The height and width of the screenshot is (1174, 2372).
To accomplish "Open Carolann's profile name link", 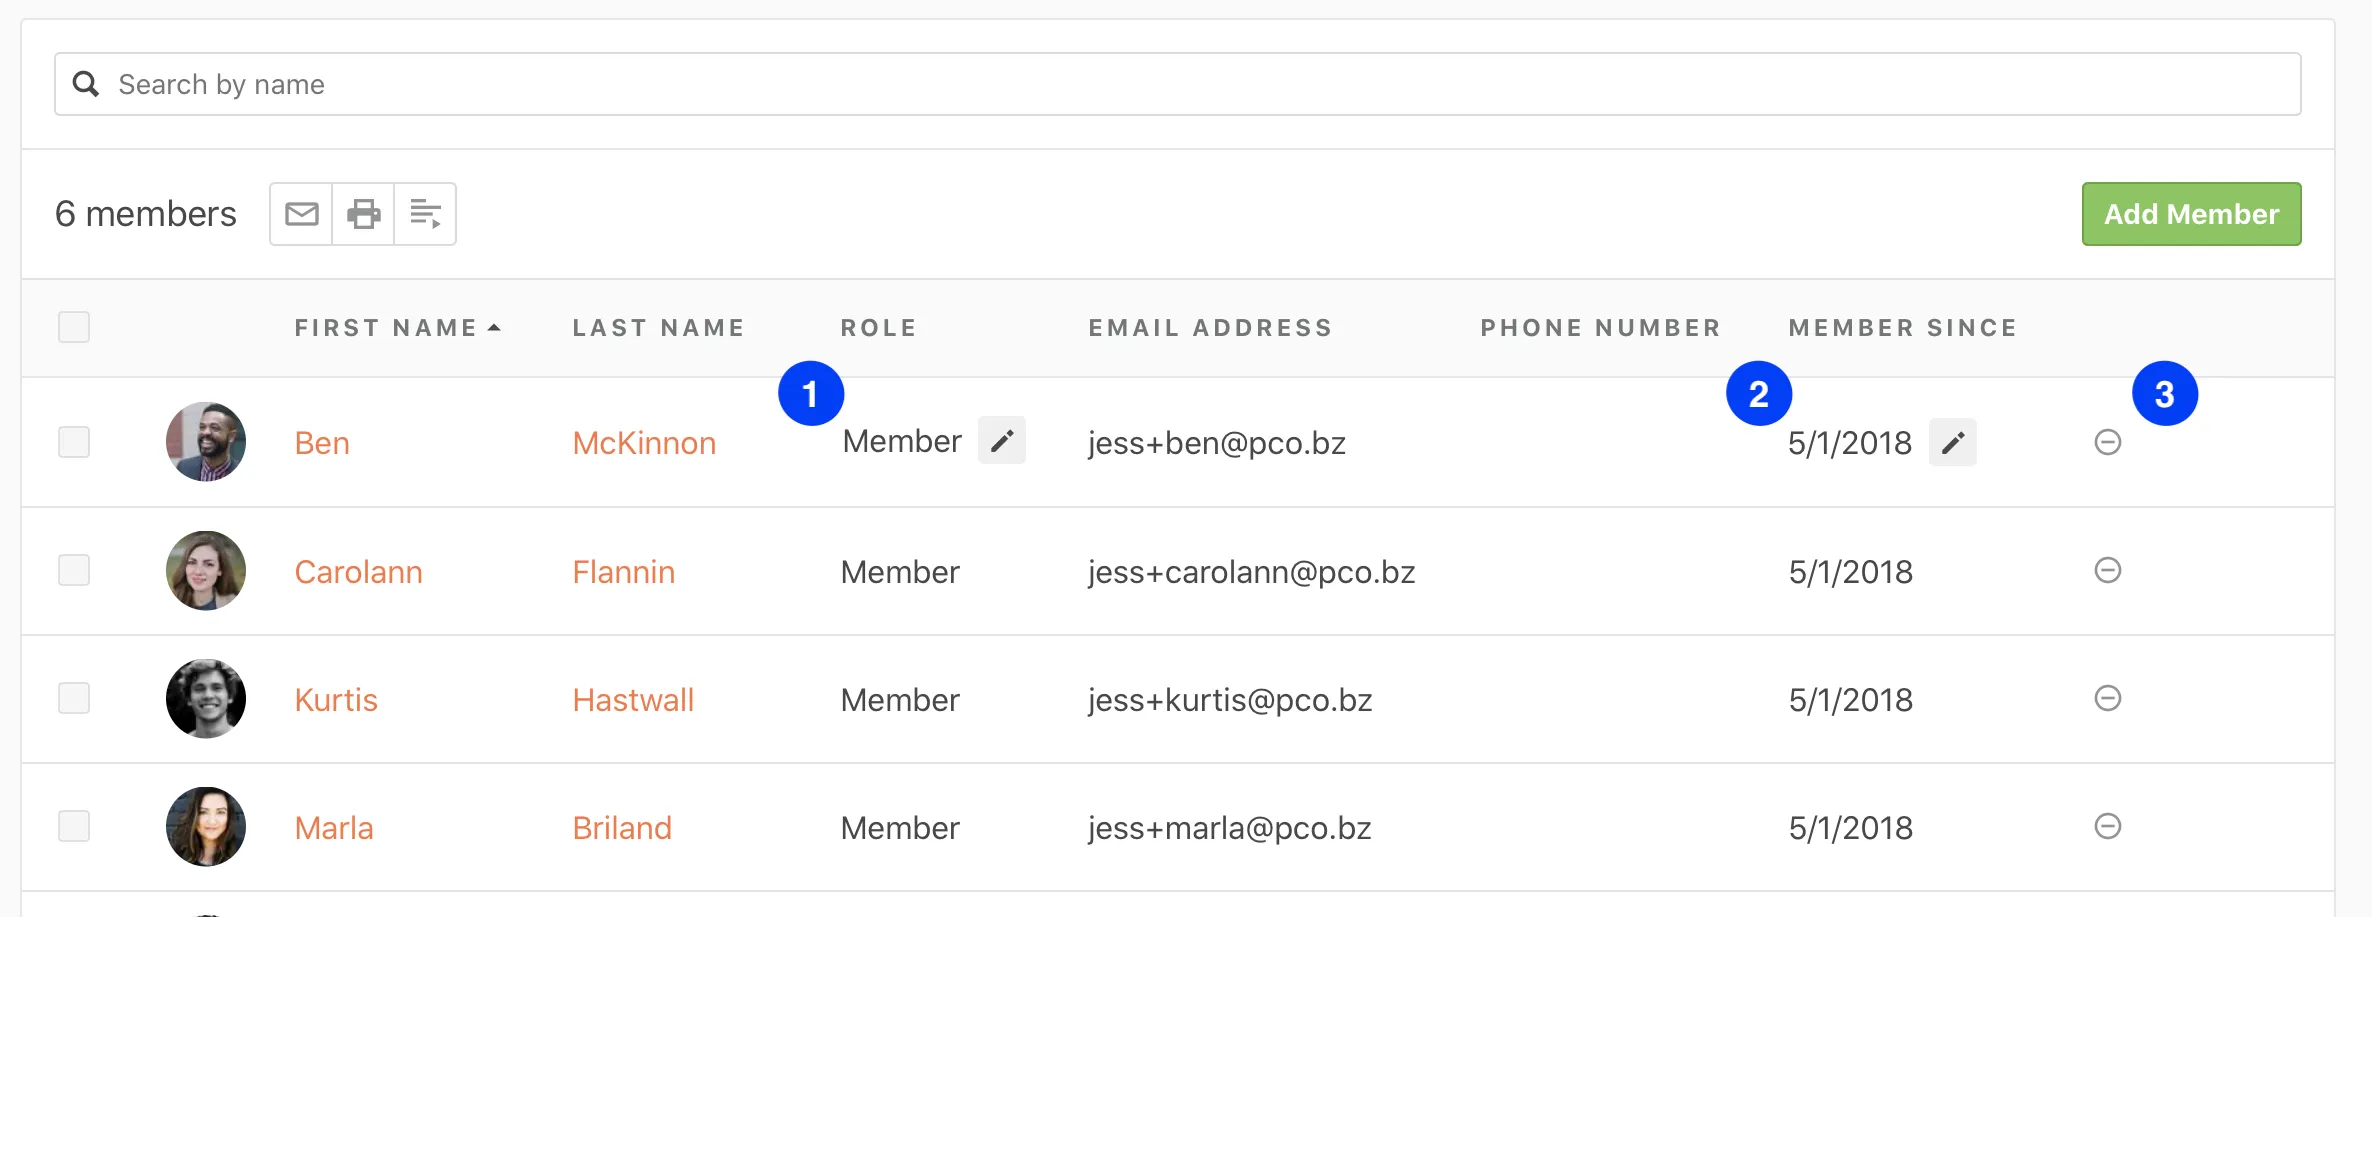I will click(358, 572).
